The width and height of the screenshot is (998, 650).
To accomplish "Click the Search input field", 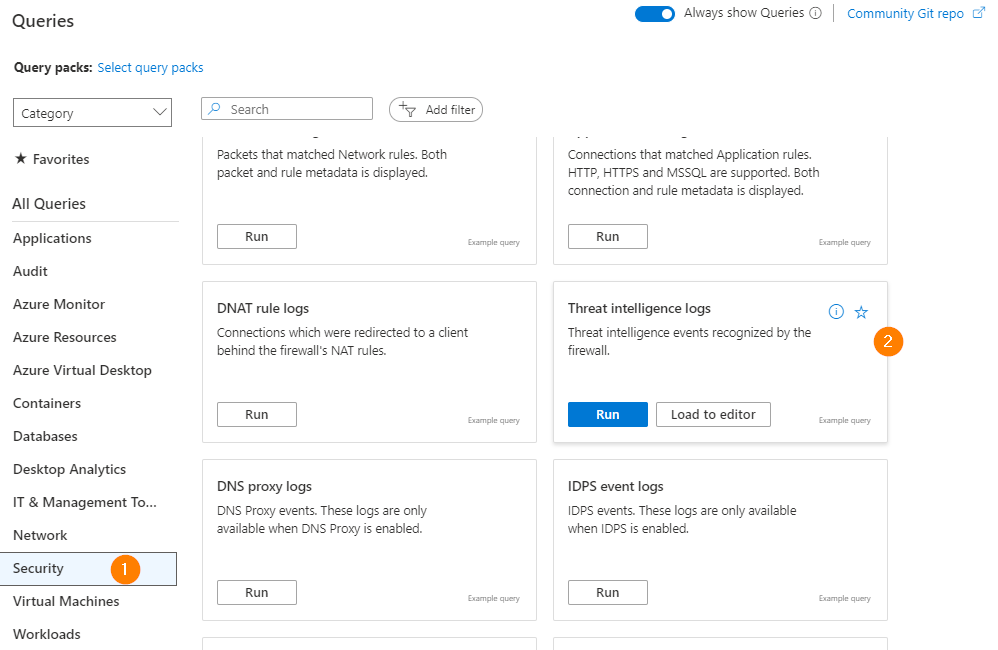I will click(x=287, y=109).
